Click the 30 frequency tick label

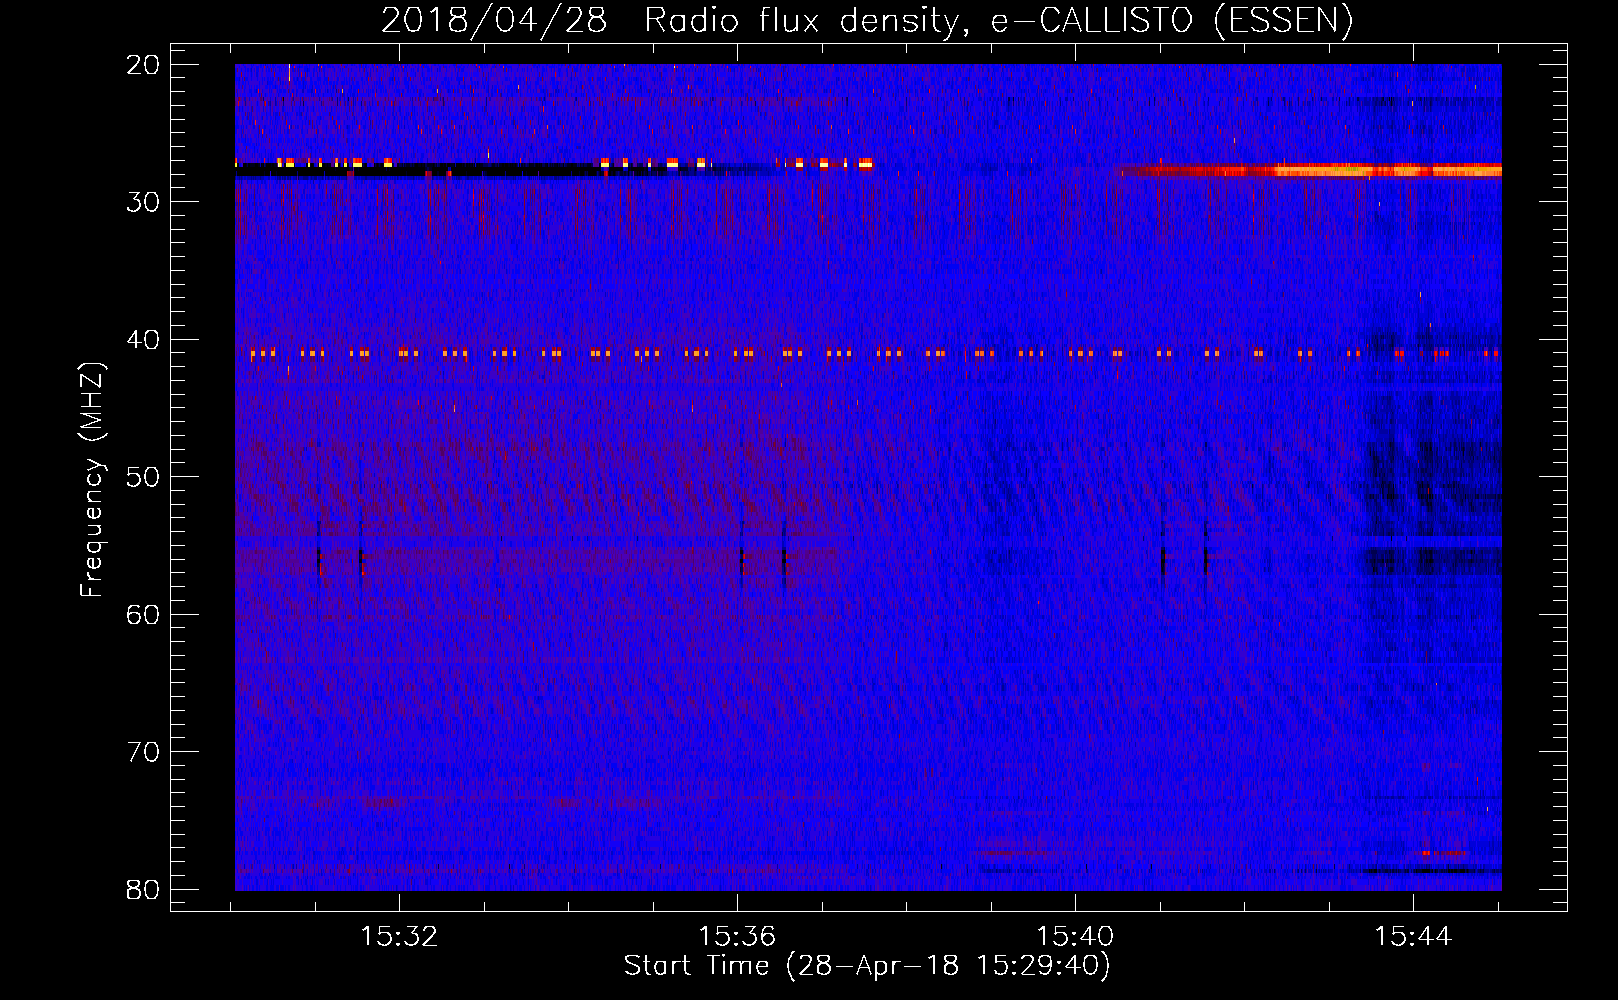point(143,202)
